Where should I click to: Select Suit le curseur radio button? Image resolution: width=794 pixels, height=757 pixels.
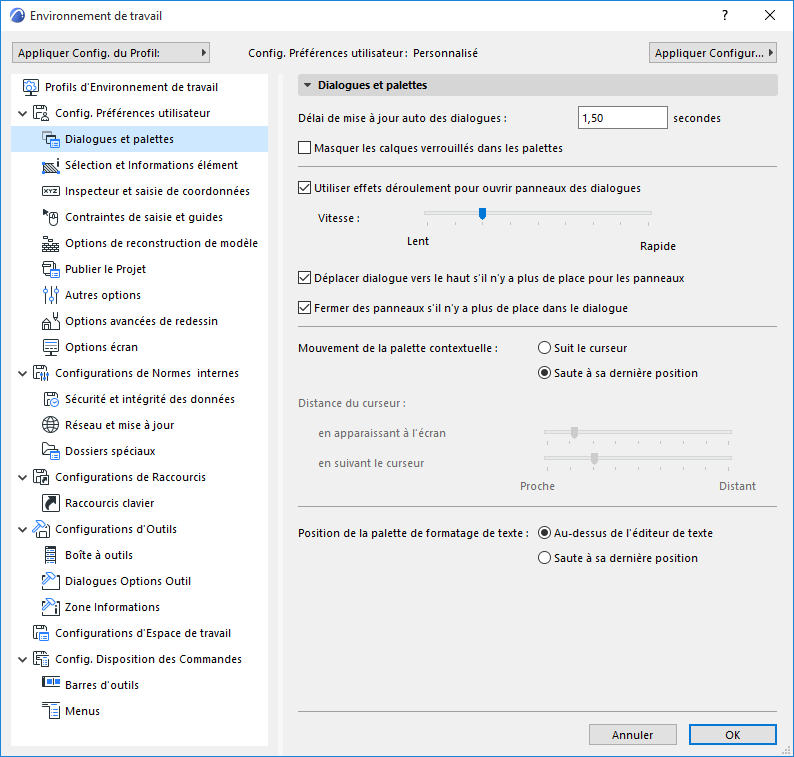[544, 348]
